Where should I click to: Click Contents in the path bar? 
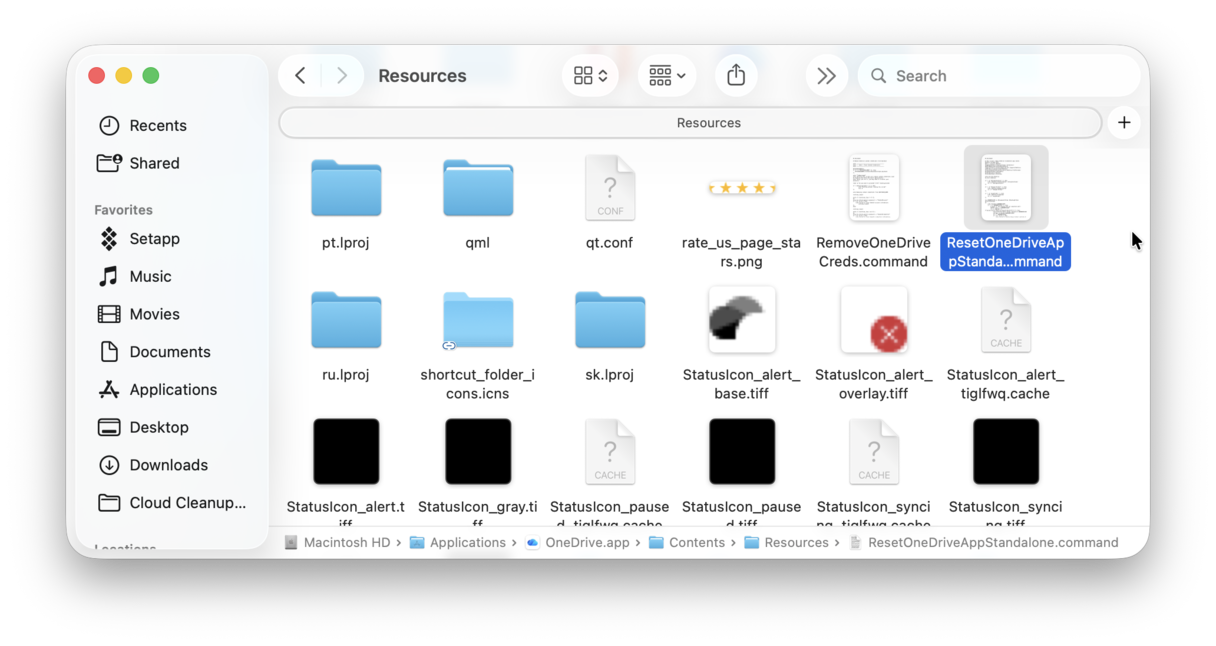coord(687,543)
